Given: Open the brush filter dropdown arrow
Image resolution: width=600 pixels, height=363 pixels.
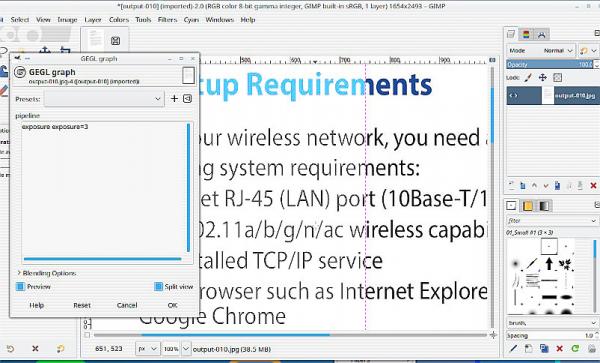Looking at the screenshot, I should [593, 221].
